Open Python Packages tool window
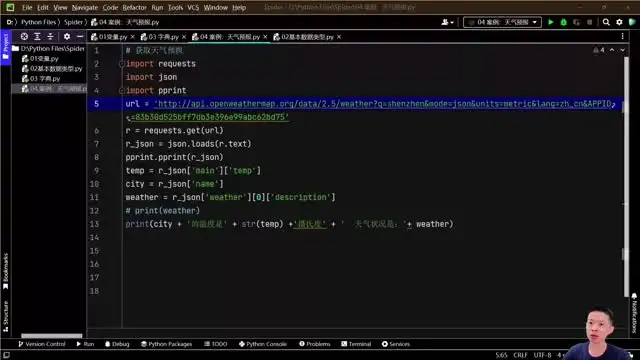The width and height of the screenshot is (640, 360). pos(167,344)
